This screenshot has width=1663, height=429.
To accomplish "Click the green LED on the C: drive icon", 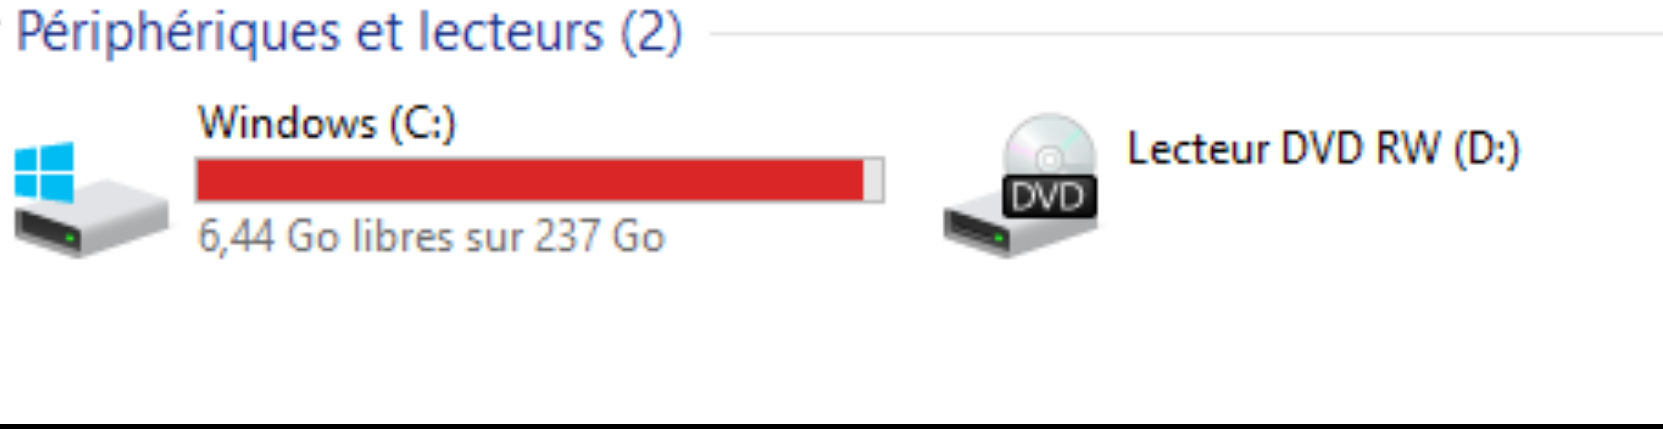I will [x=70, y=238].
